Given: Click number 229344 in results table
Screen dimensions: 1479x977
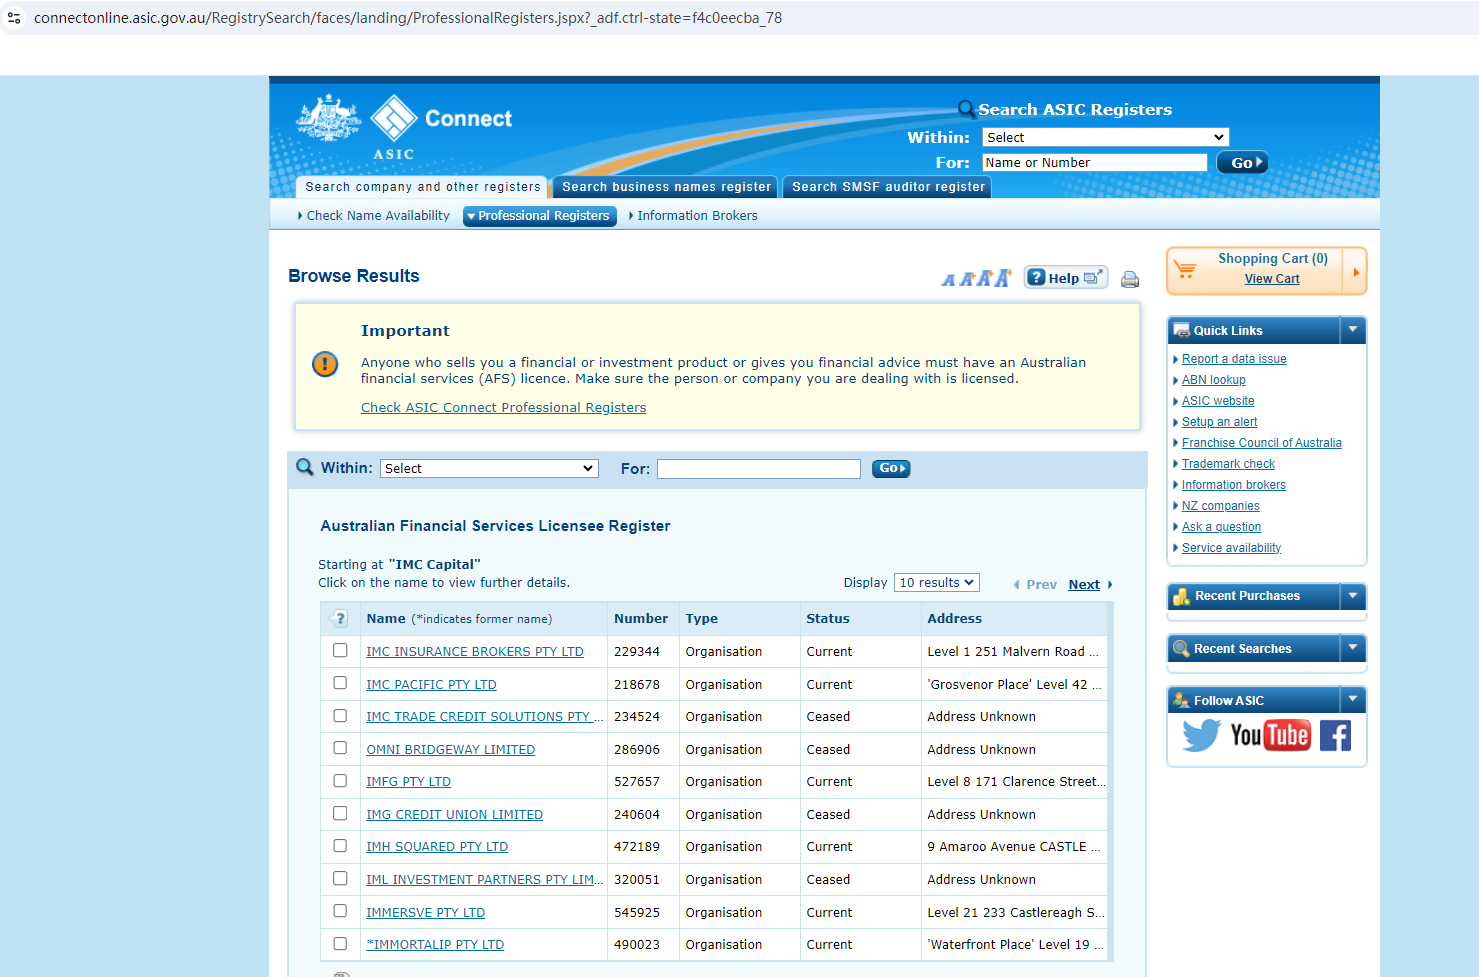Looking at the screenshot, I should point(637,652).
